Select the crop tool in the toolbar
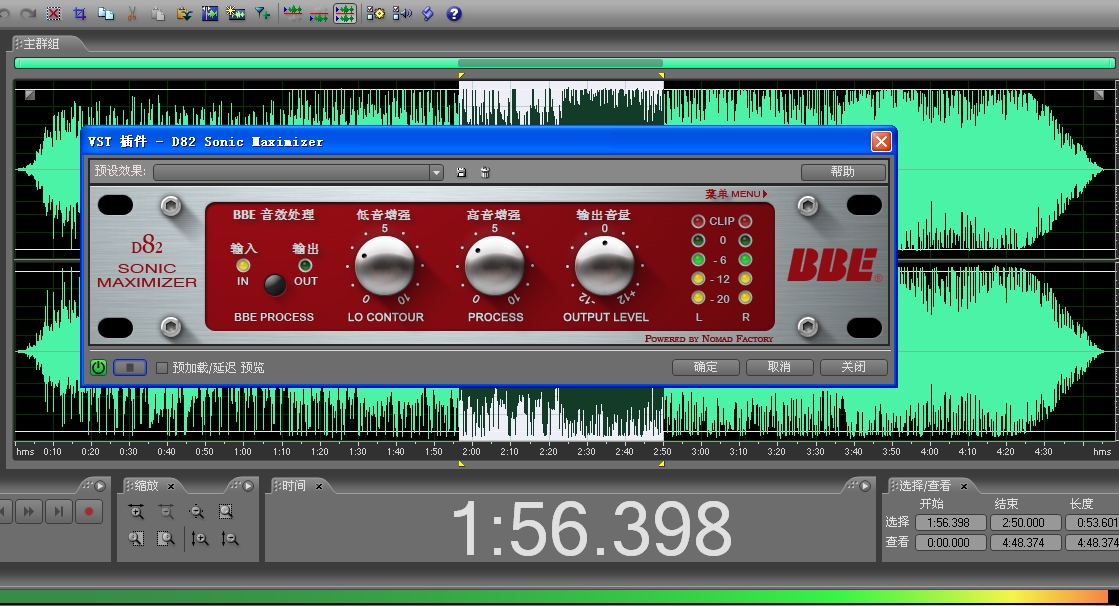The width and height of the screenshot is (1119, 606). 79,14
